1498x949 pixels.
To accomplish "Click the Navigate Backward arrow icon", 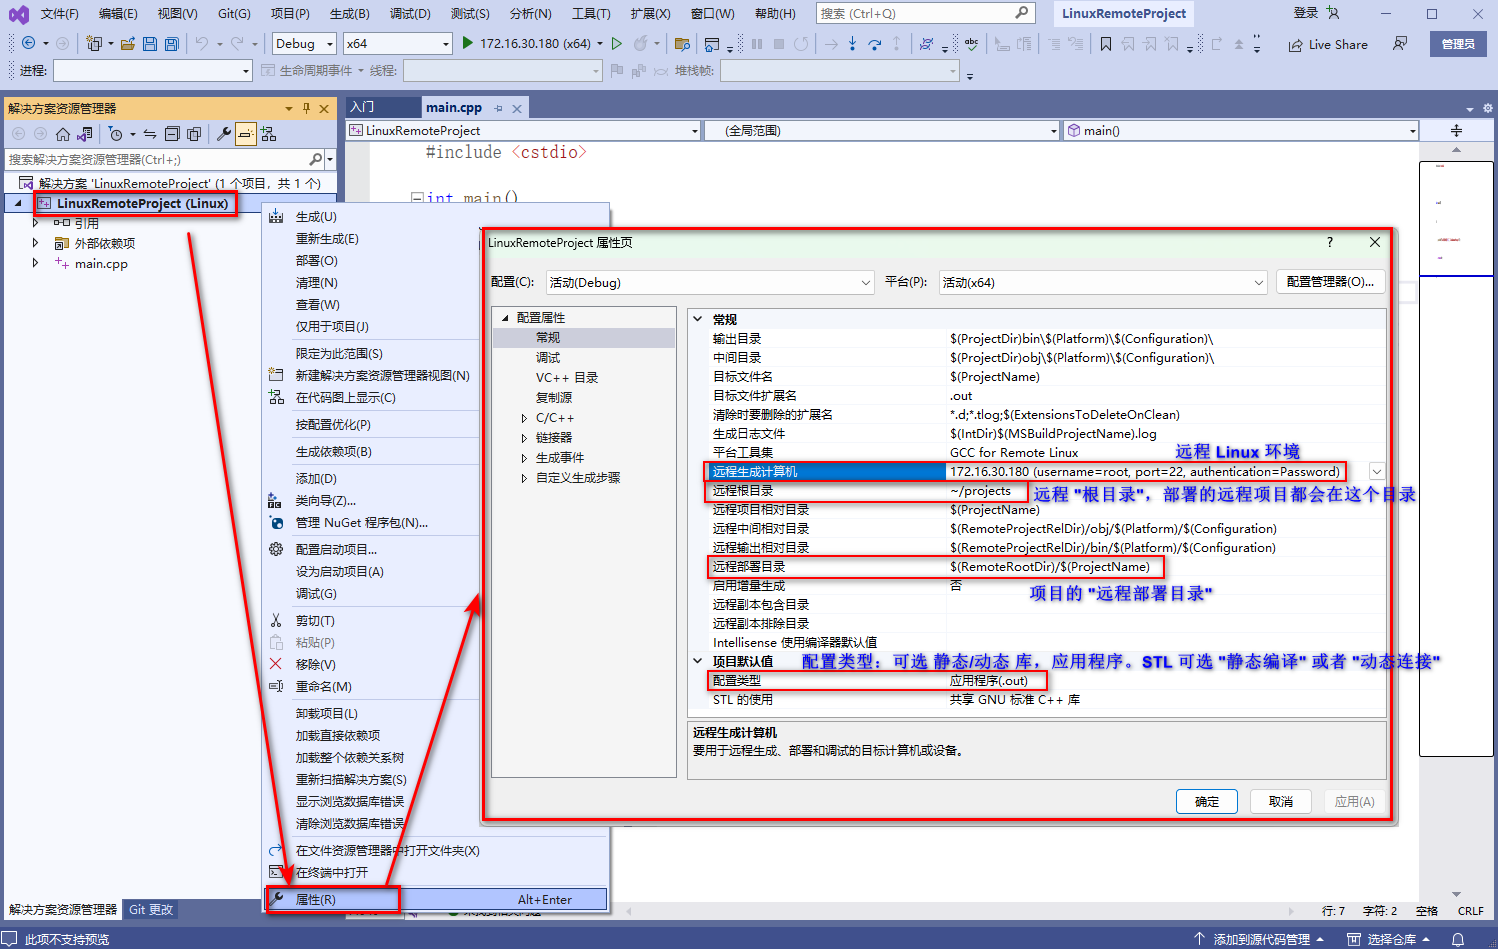I will pos(28,44).
